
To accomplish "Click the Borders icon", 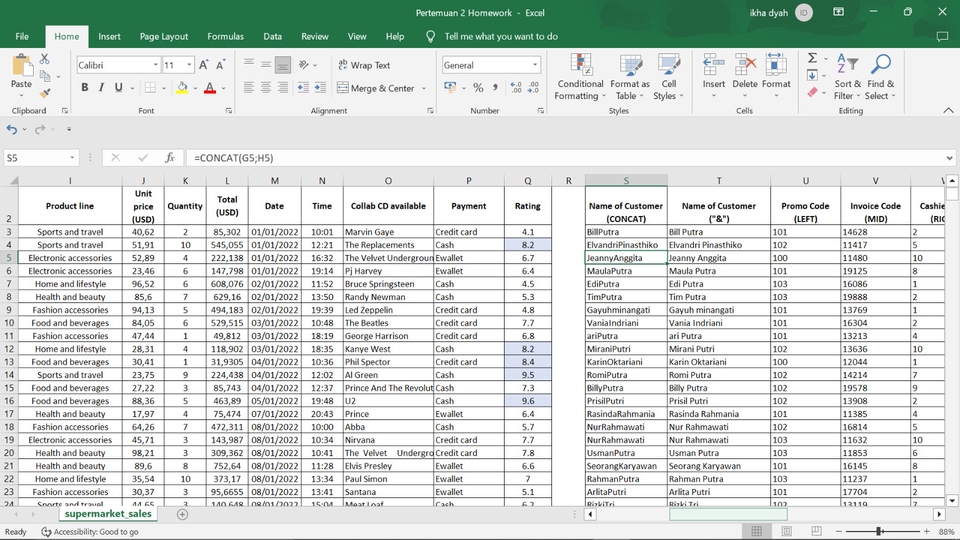I will click(150, 88).
